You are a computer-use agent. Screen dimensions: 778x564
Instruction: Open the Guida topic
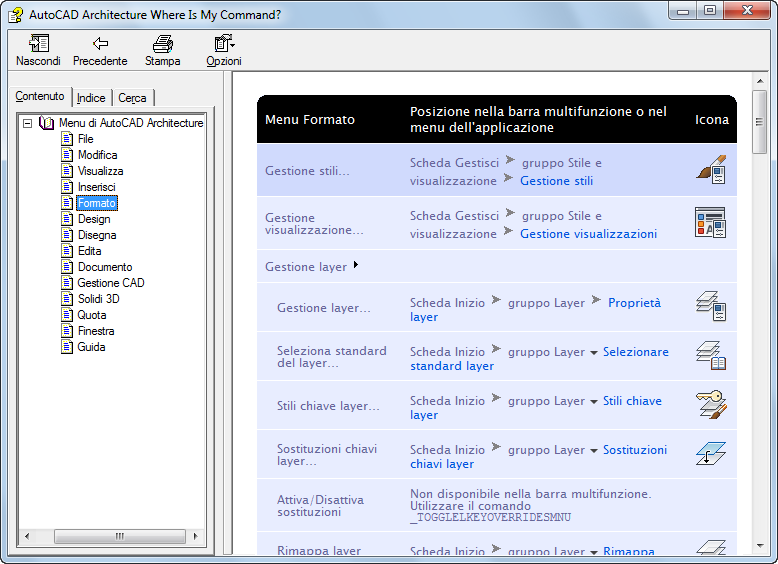coord(91,347)
